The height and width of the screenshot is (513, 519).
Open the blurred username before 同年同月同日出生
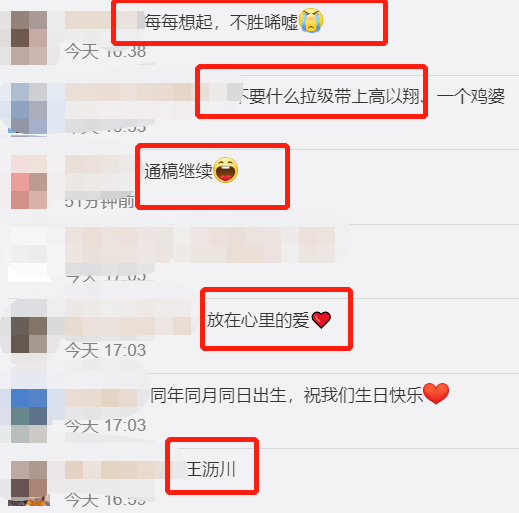tap(101, 398)
